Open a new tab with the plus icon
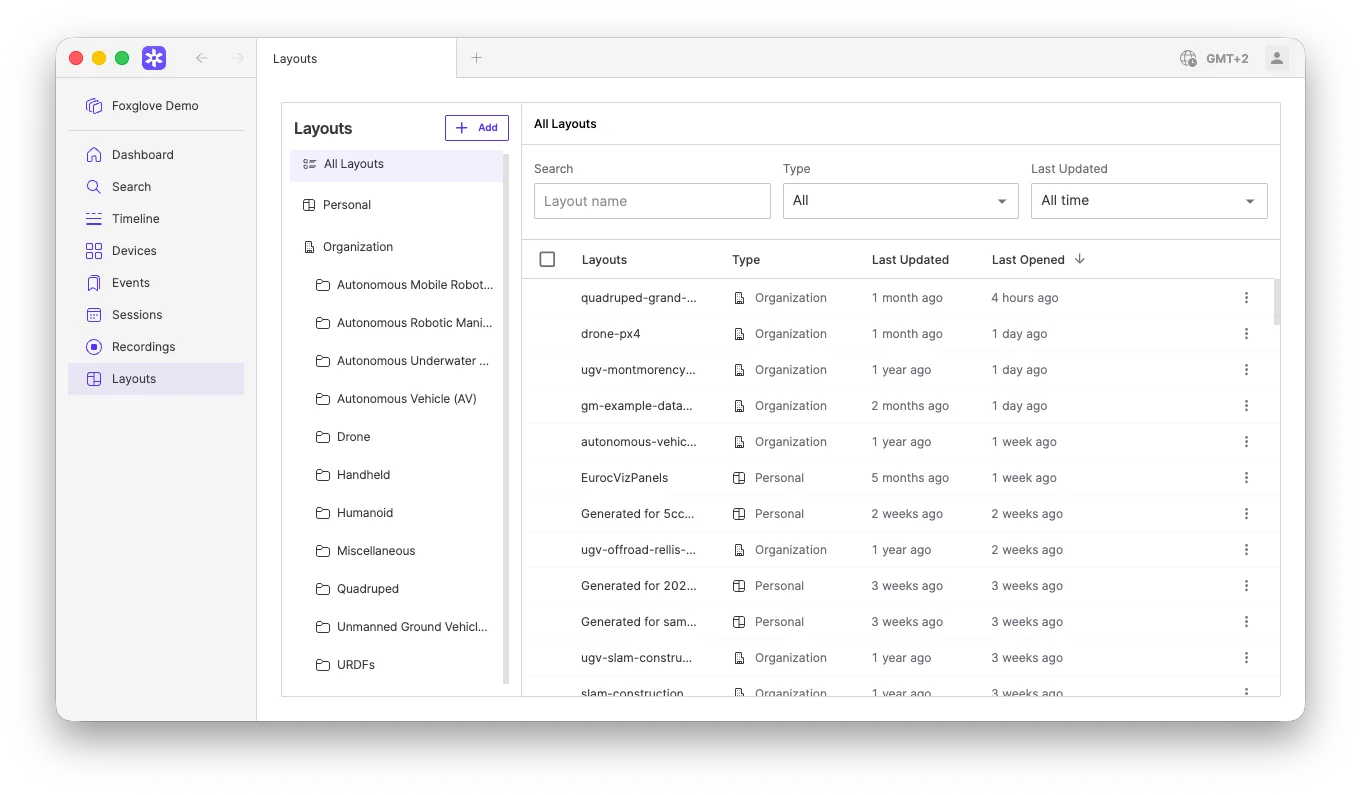1361x795 pixels. [477, 58]
